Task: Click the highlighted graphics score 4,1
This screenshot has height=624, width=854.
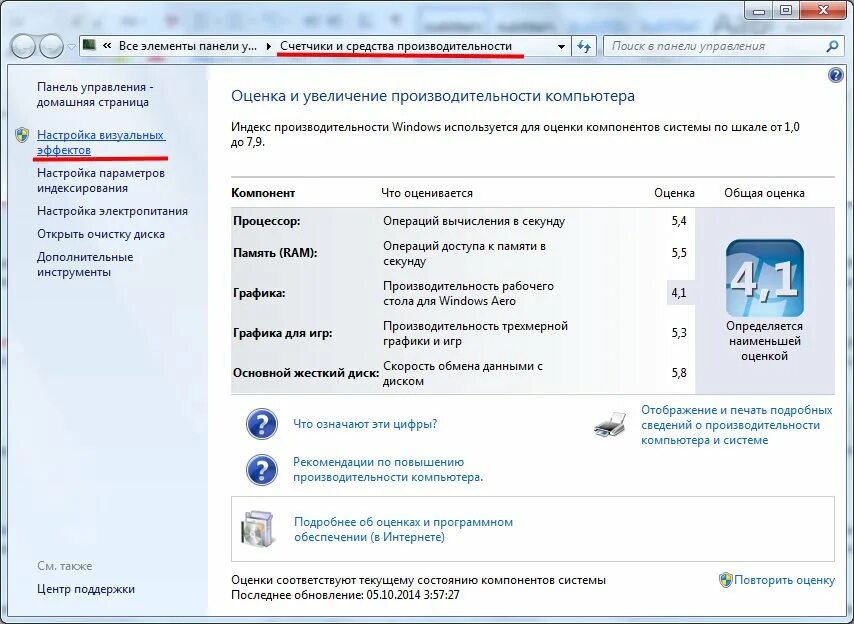Action: pos(679,293)
